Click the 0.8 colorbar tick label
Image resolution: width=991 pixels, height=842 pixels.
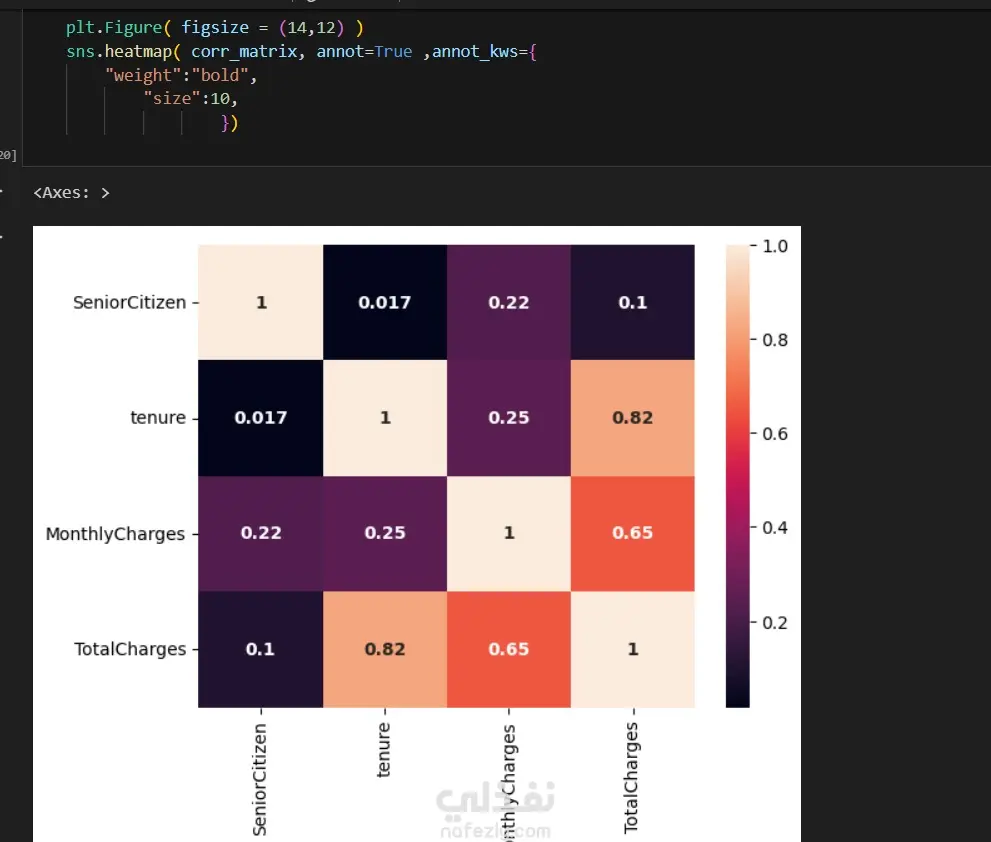[775, 341]
